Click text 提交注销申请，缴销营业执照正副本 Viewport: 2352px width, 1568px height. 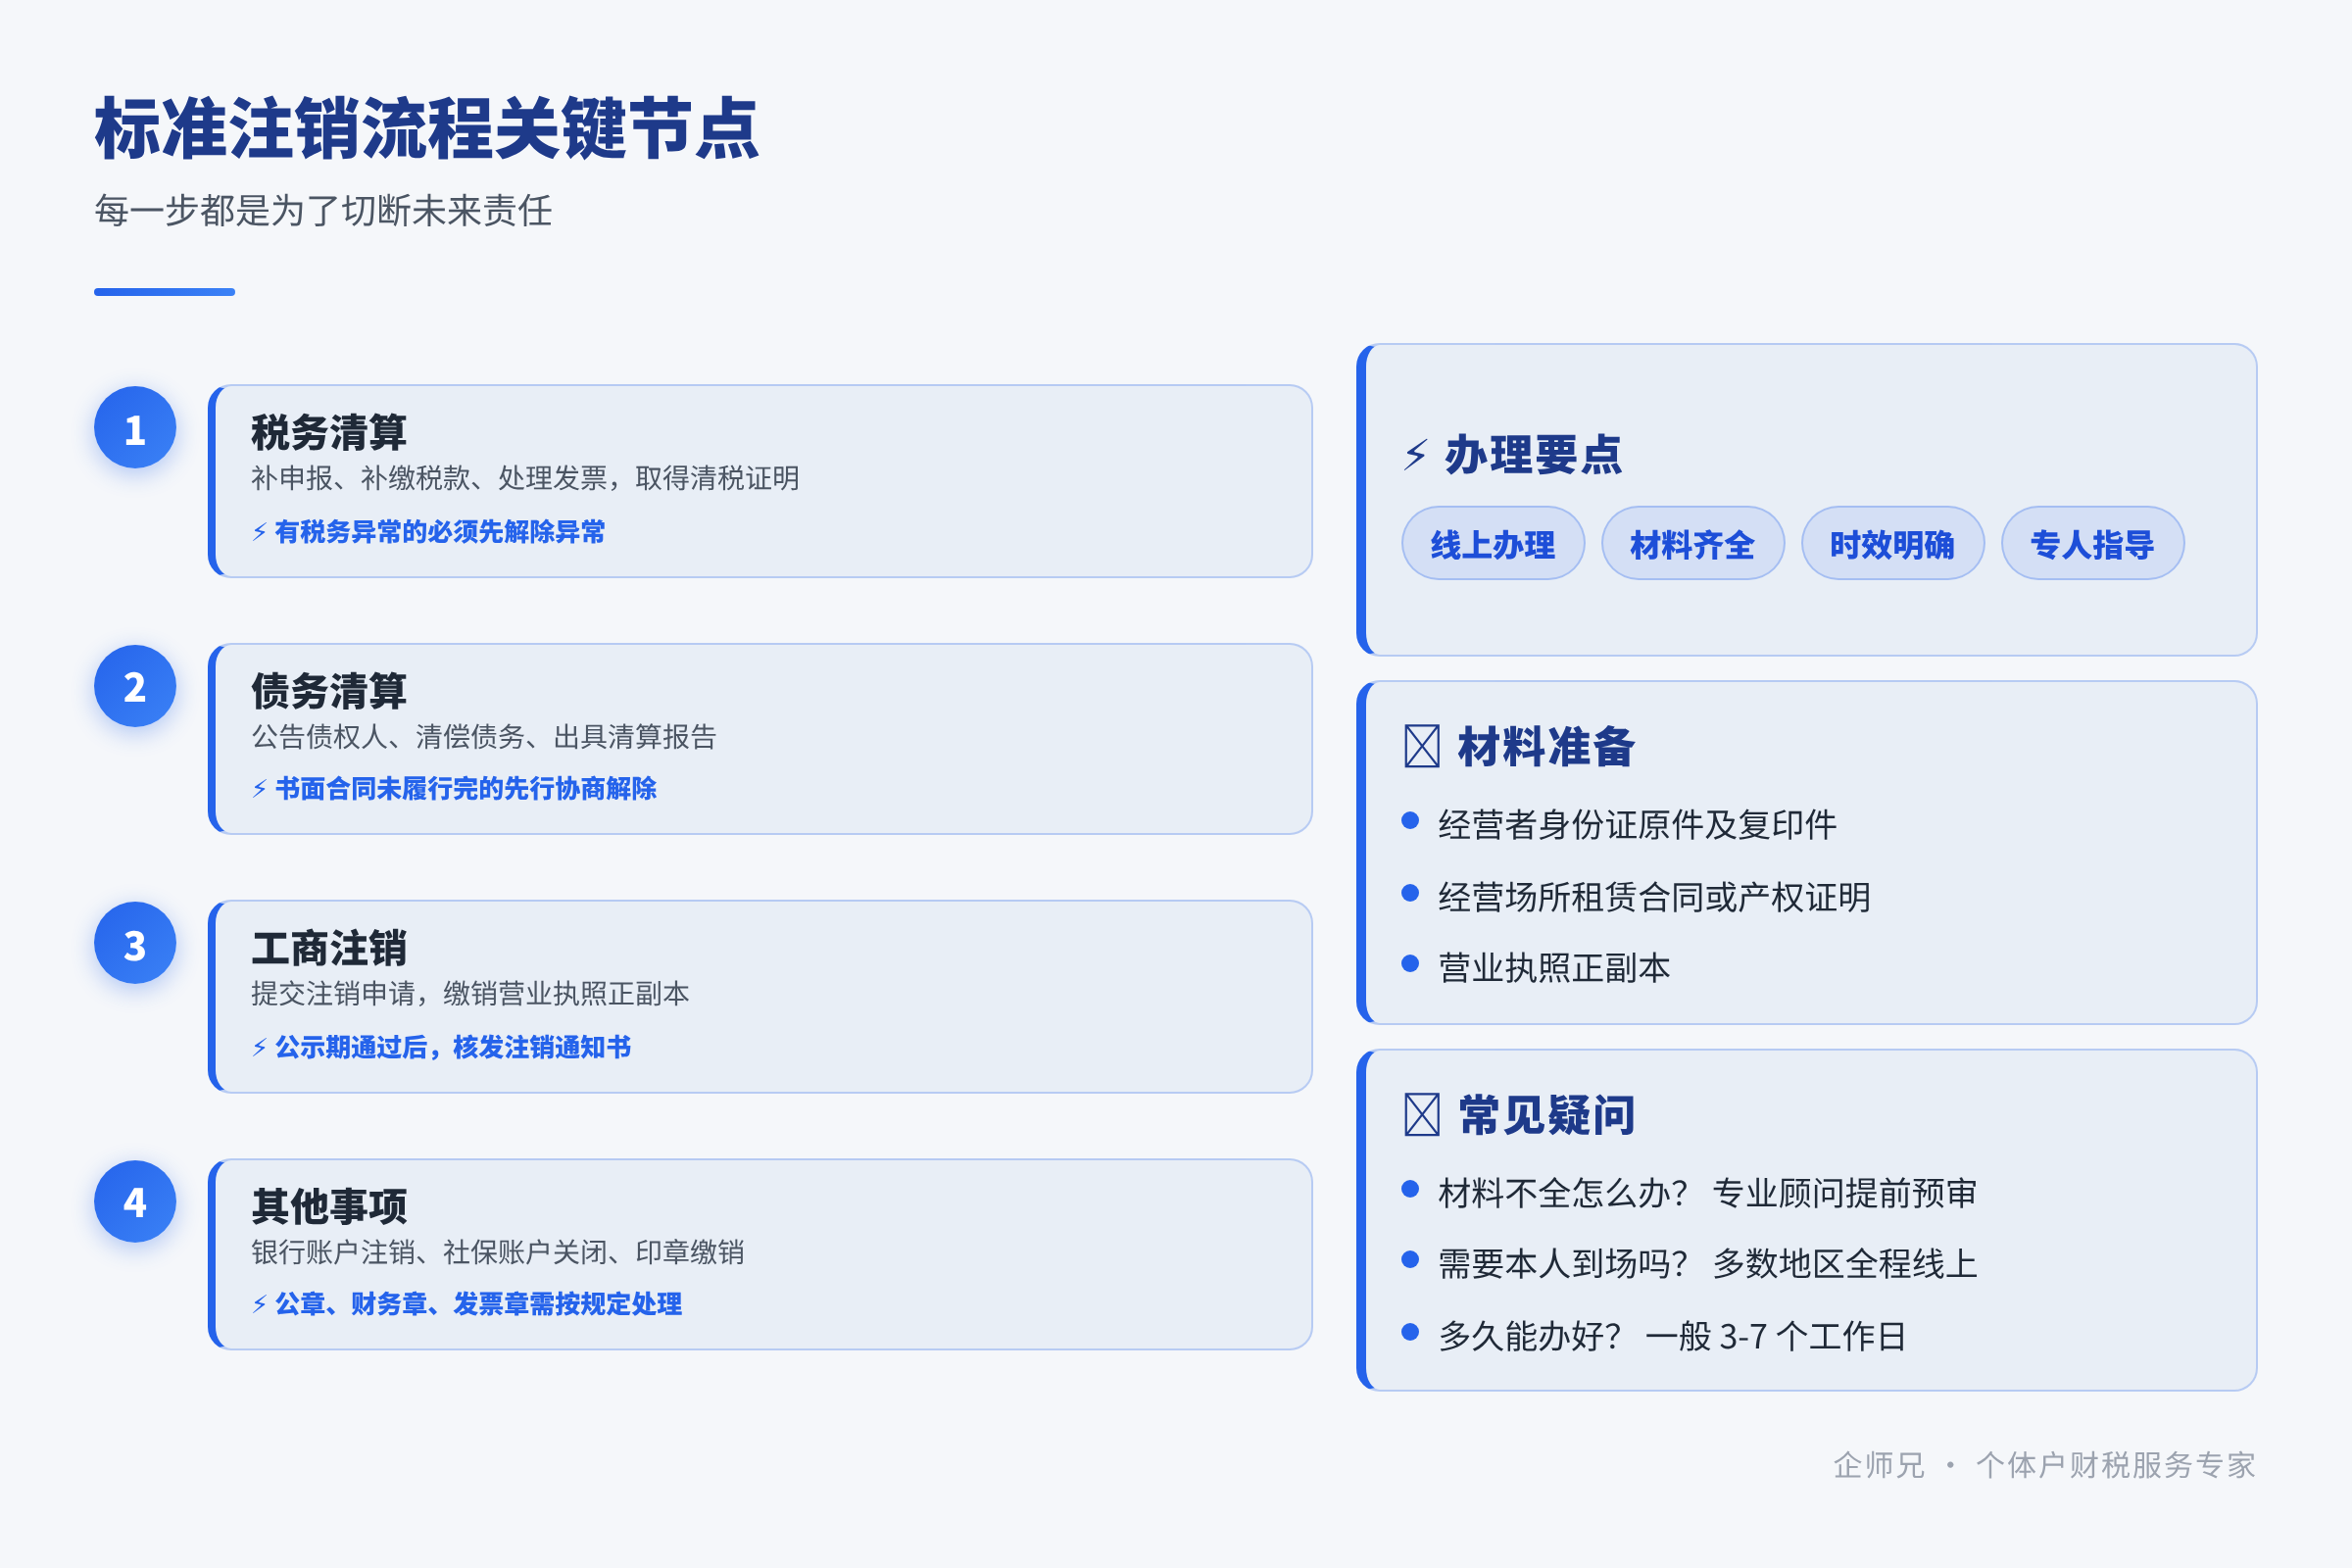point(470,994)
